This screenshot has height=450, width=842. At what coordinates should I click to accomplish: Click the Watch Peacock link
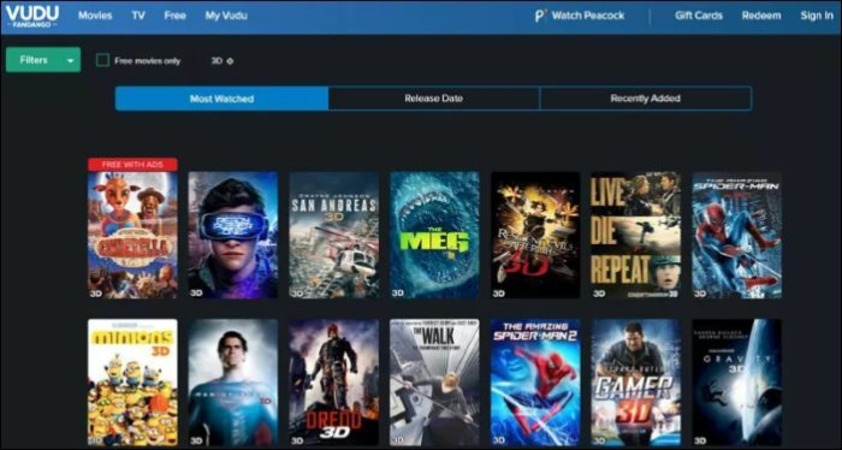point(588,16)
